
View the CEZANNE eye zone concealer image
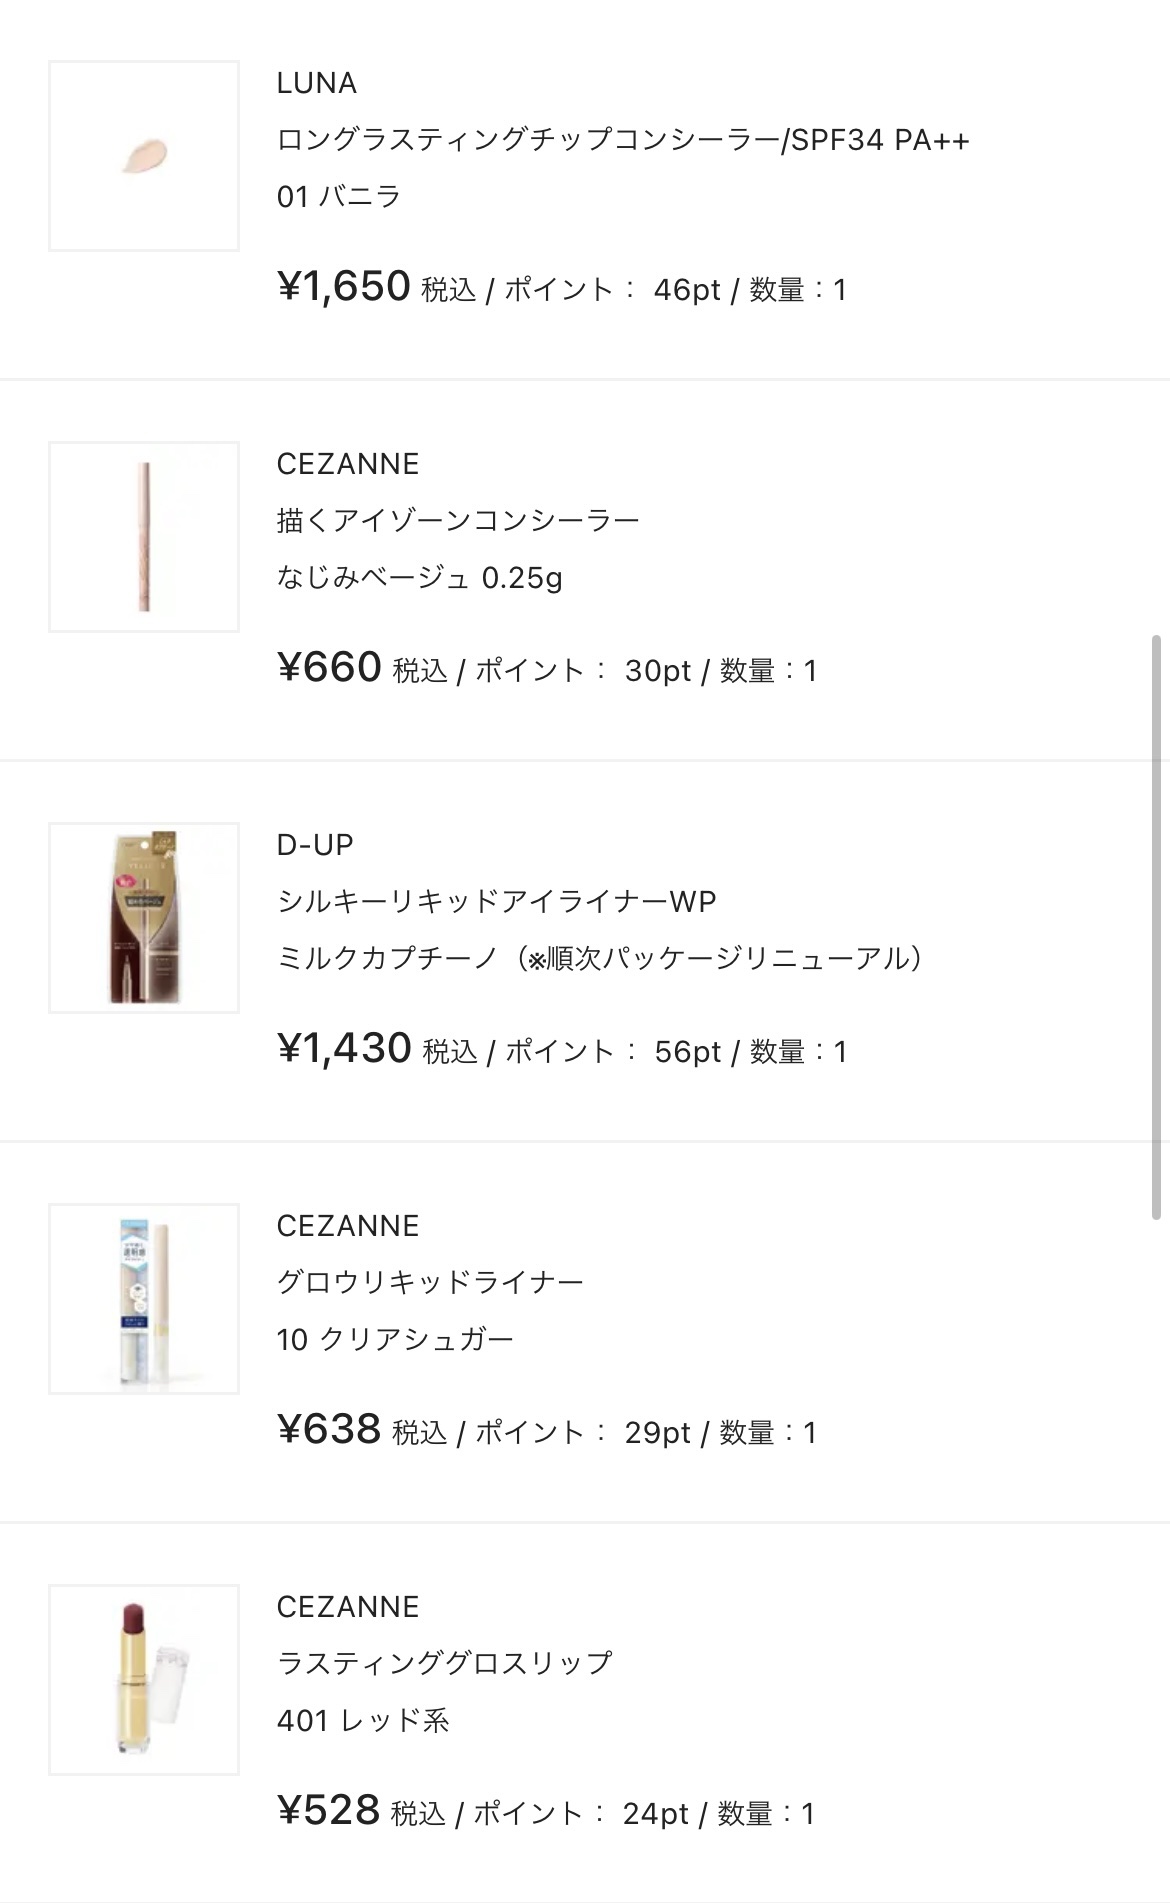click(x=144, y=535)
